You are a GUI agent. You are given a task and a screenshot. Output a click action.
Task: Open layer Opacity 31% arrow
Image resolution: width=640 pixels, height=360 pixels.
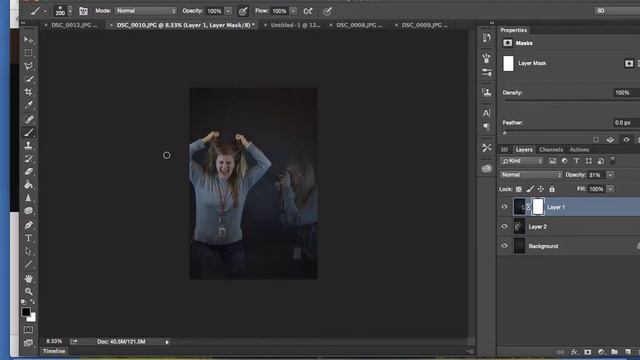coord(610,175)
